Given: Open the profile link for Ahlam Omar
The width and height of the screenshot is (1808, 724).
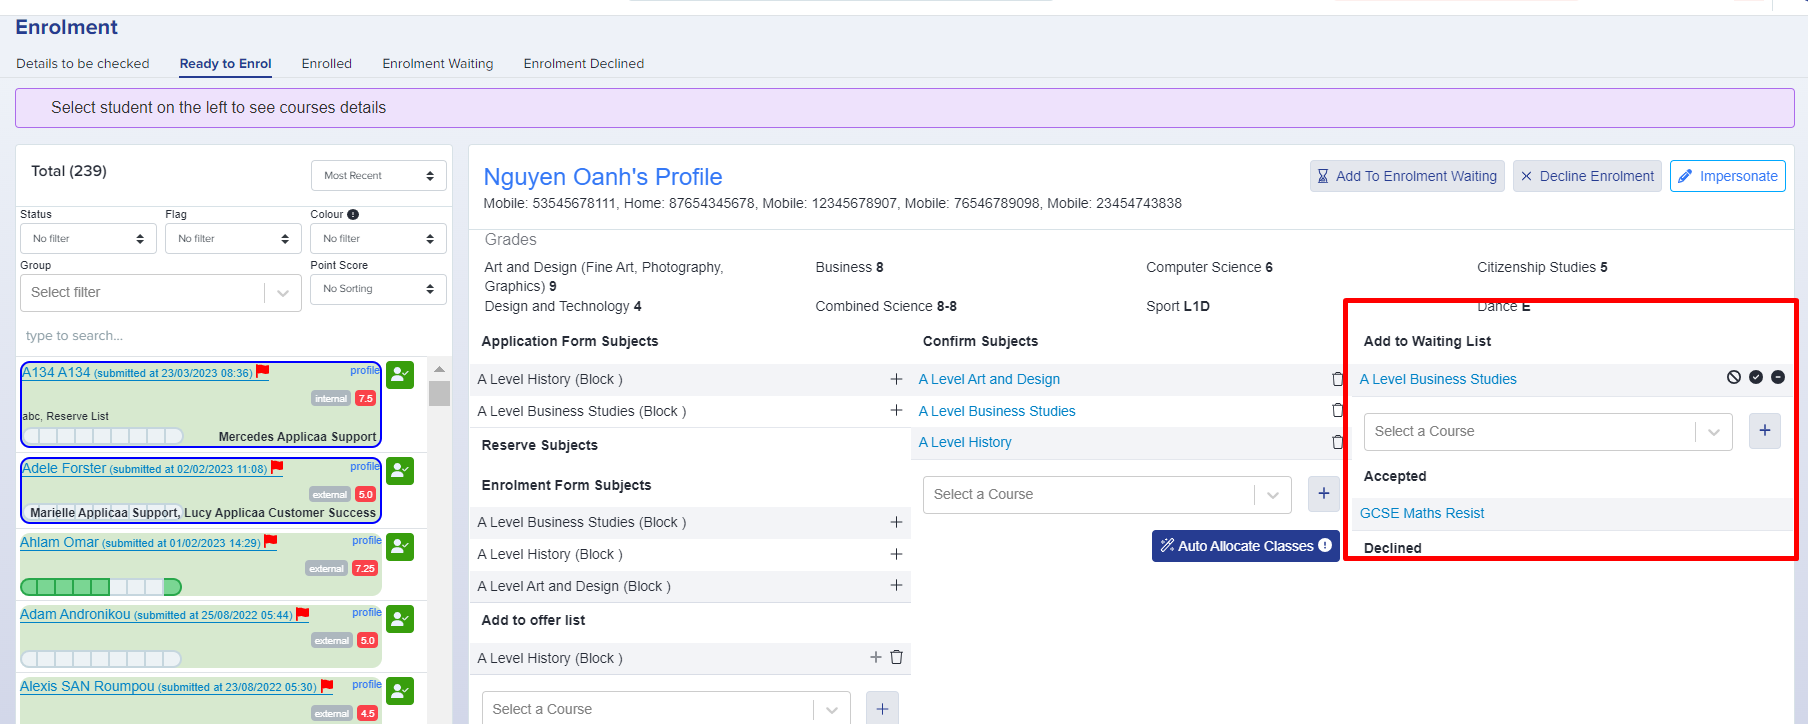Looking at the screenshot, I should tap(366, 541).
